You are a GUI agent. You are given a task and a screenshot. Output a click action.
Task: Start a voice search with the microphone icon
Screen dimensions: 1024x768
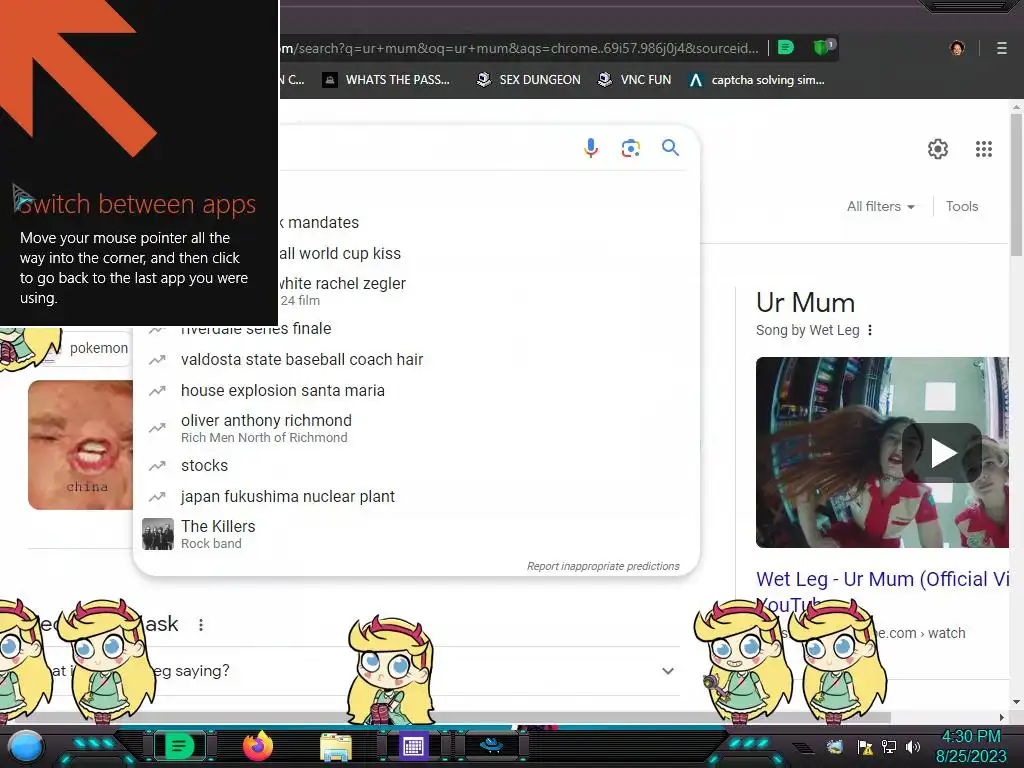(x=590, y=148)
